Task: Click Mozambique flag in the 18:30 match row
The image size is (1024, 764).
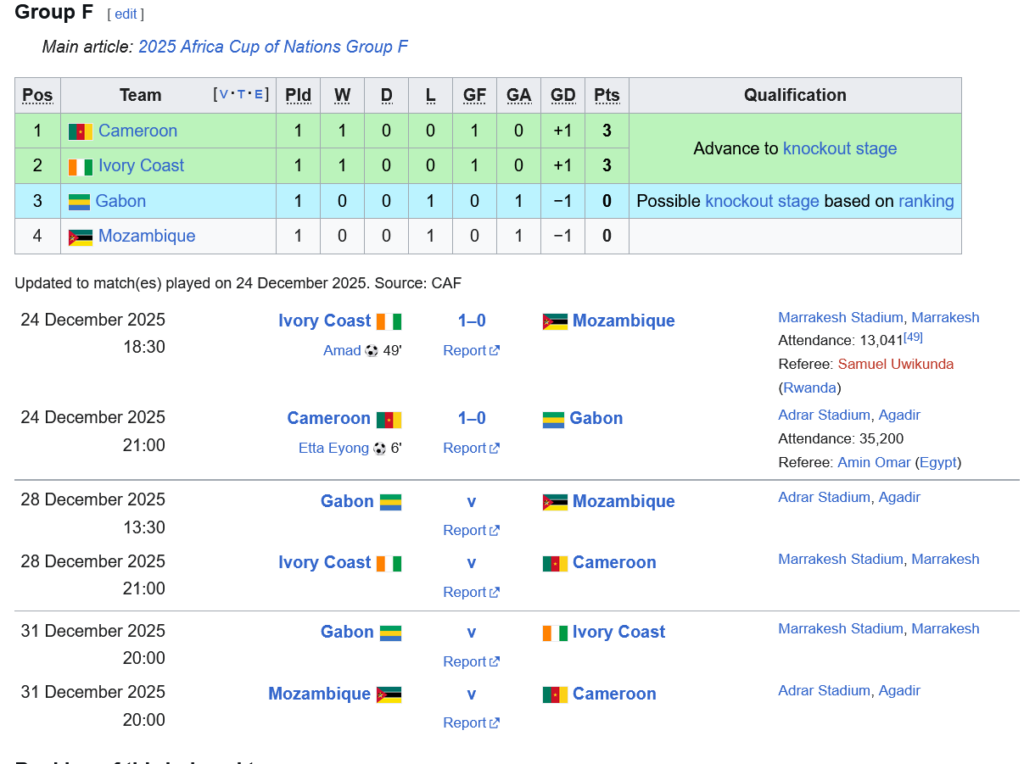Action: coord(555,321)
